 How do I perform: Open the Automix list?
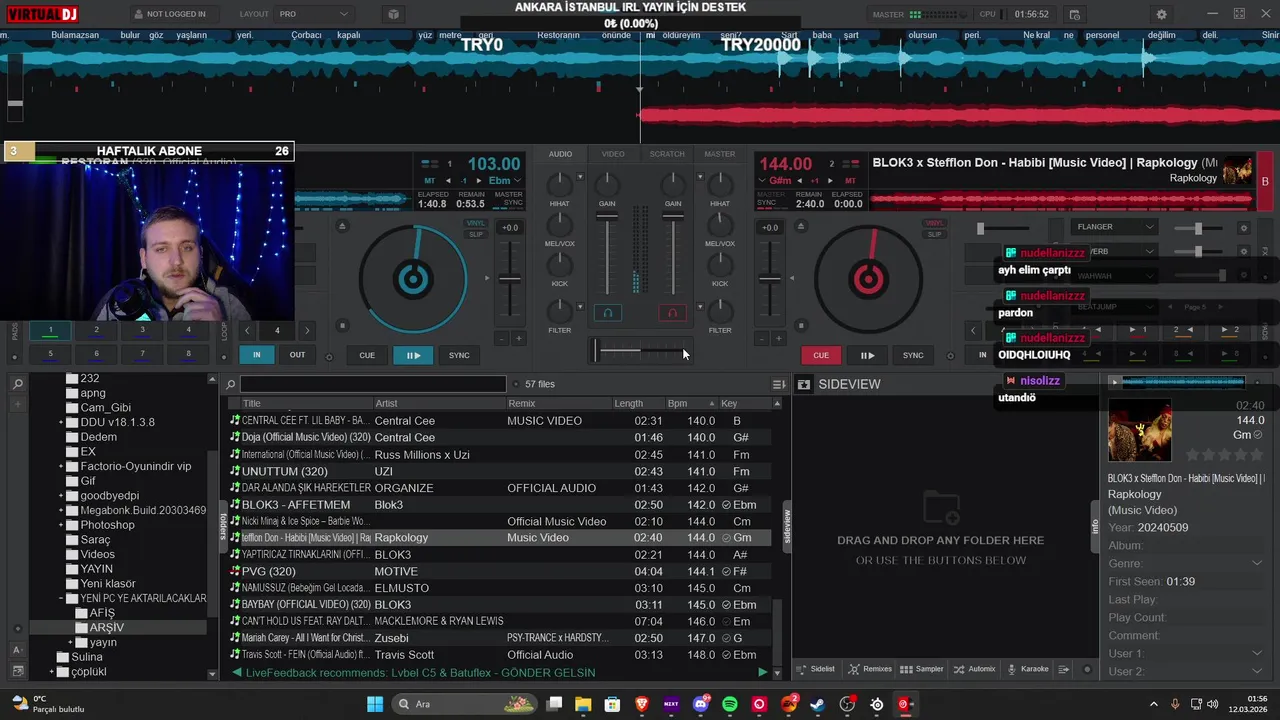(975, 669)
